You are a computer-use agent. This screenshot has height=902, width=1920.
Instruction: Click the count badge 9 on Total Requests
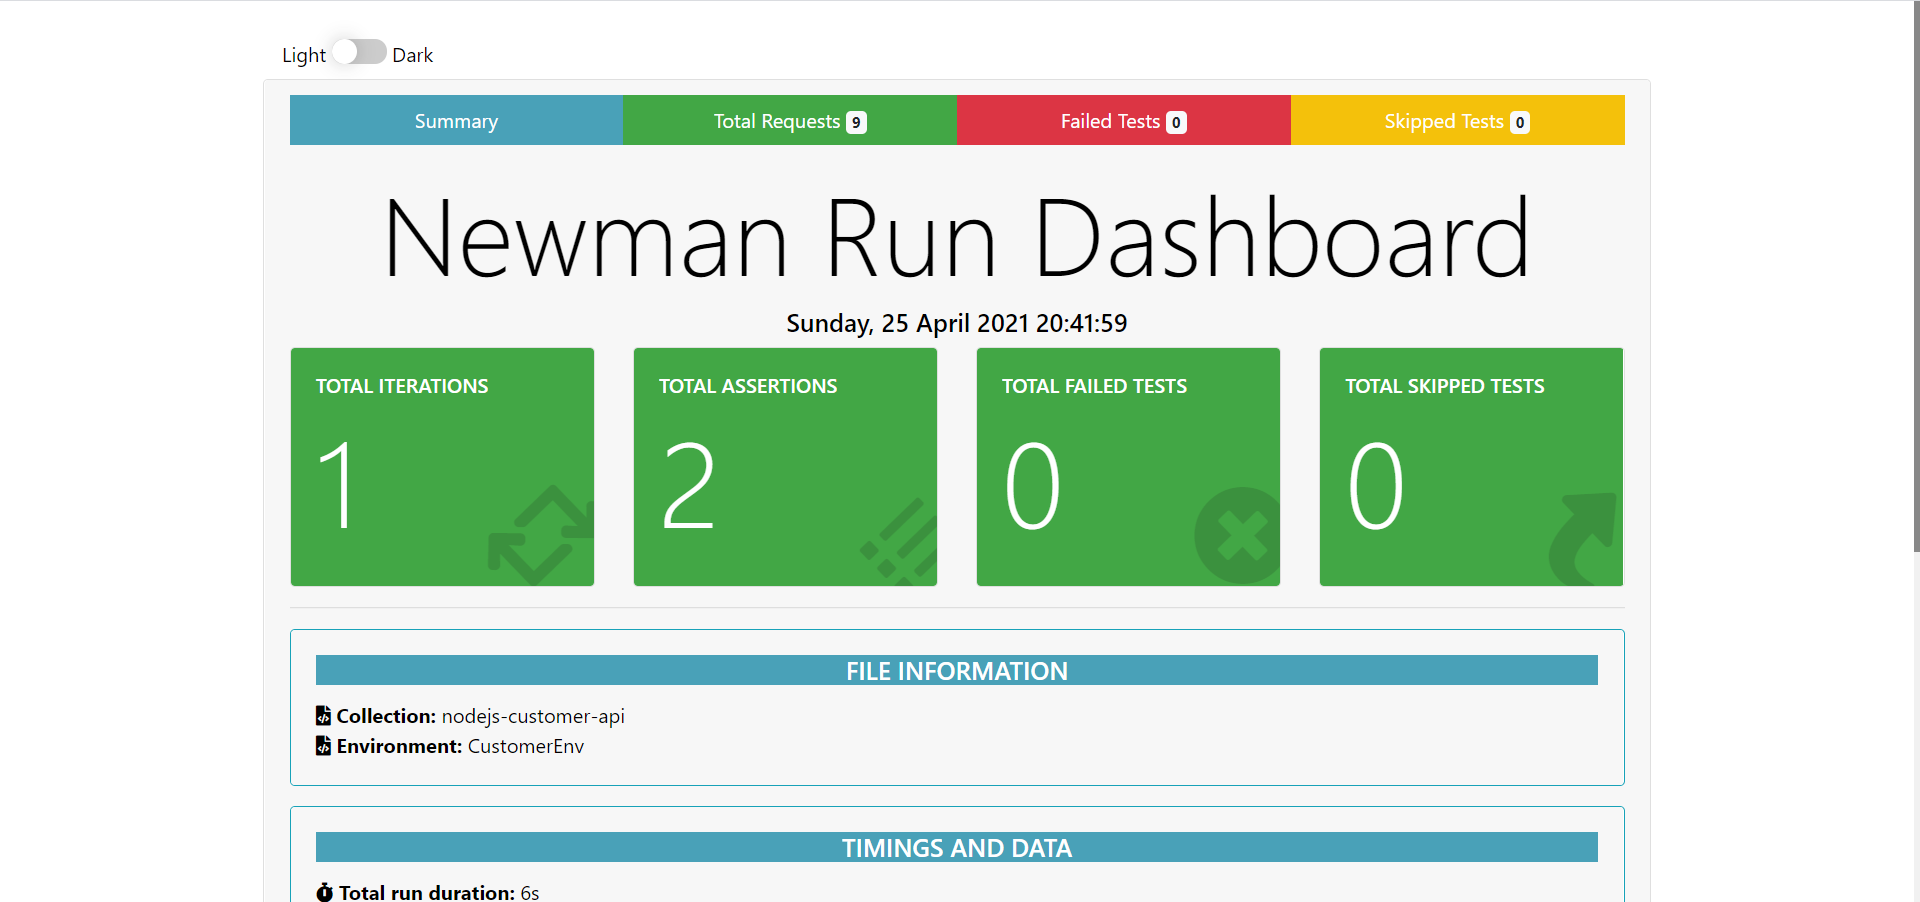coord(856,121)
